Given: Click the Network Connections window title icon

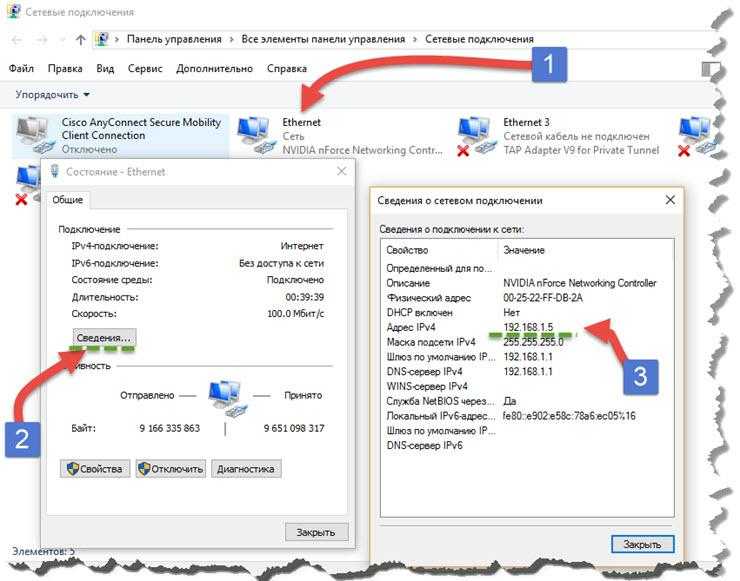Looking at the screenshot, I should click(14, 11).
